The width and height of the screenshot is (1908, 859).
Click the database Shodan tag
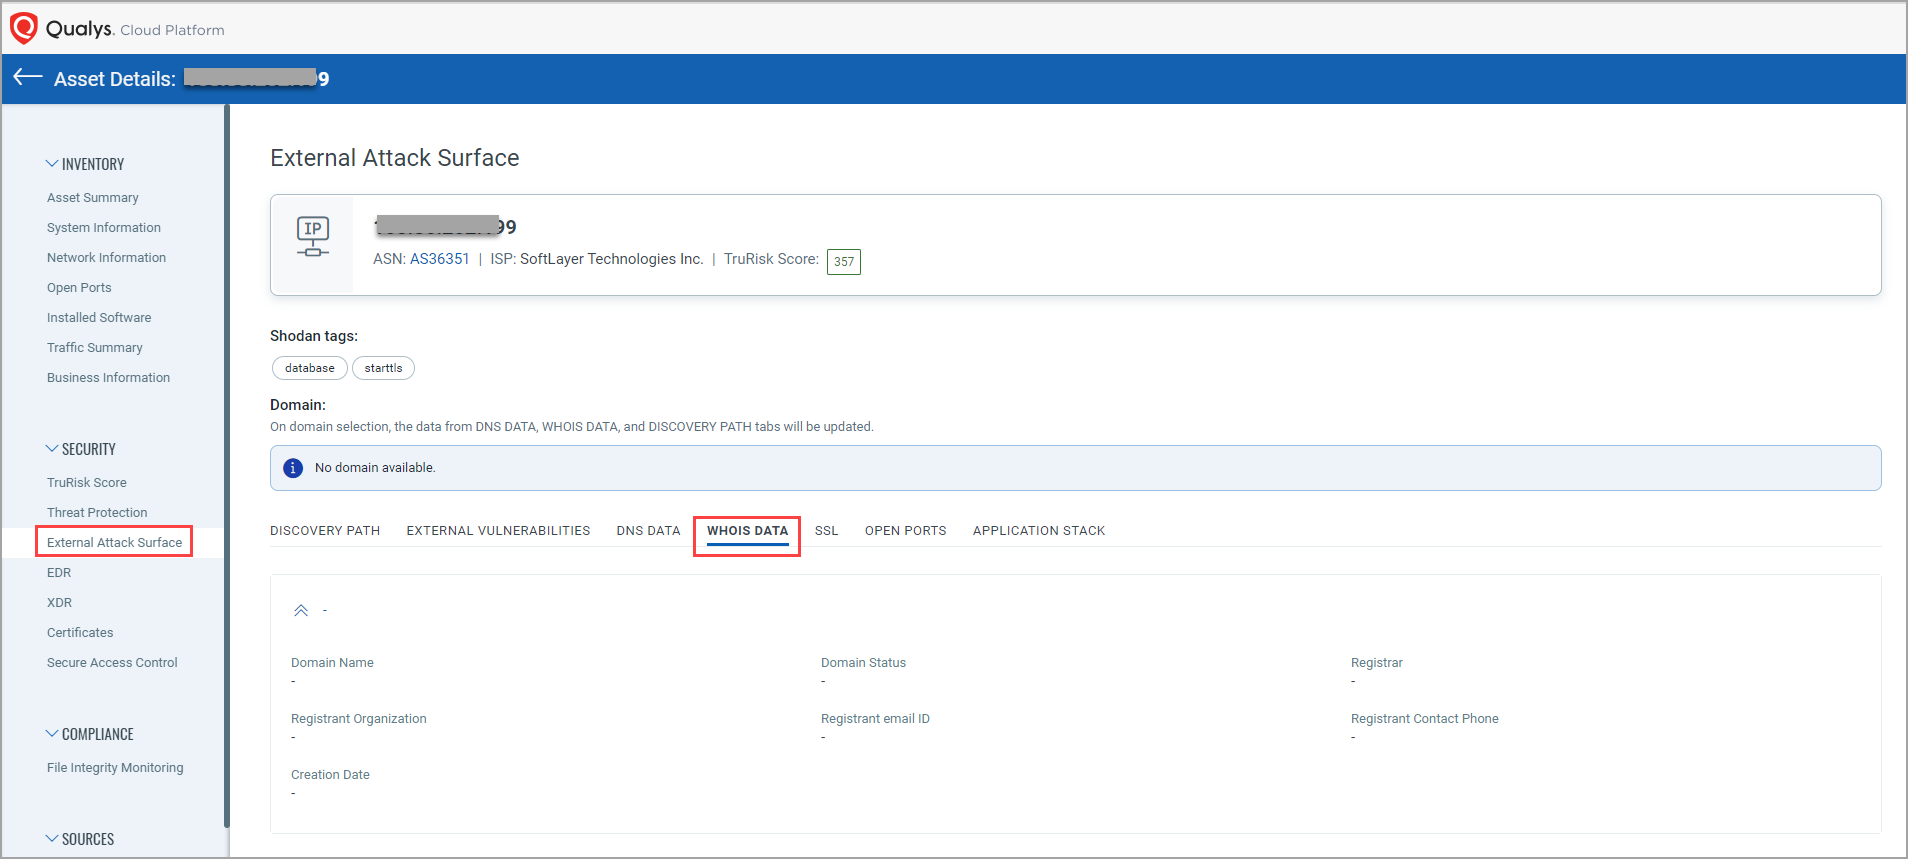(x=310, y=368)
